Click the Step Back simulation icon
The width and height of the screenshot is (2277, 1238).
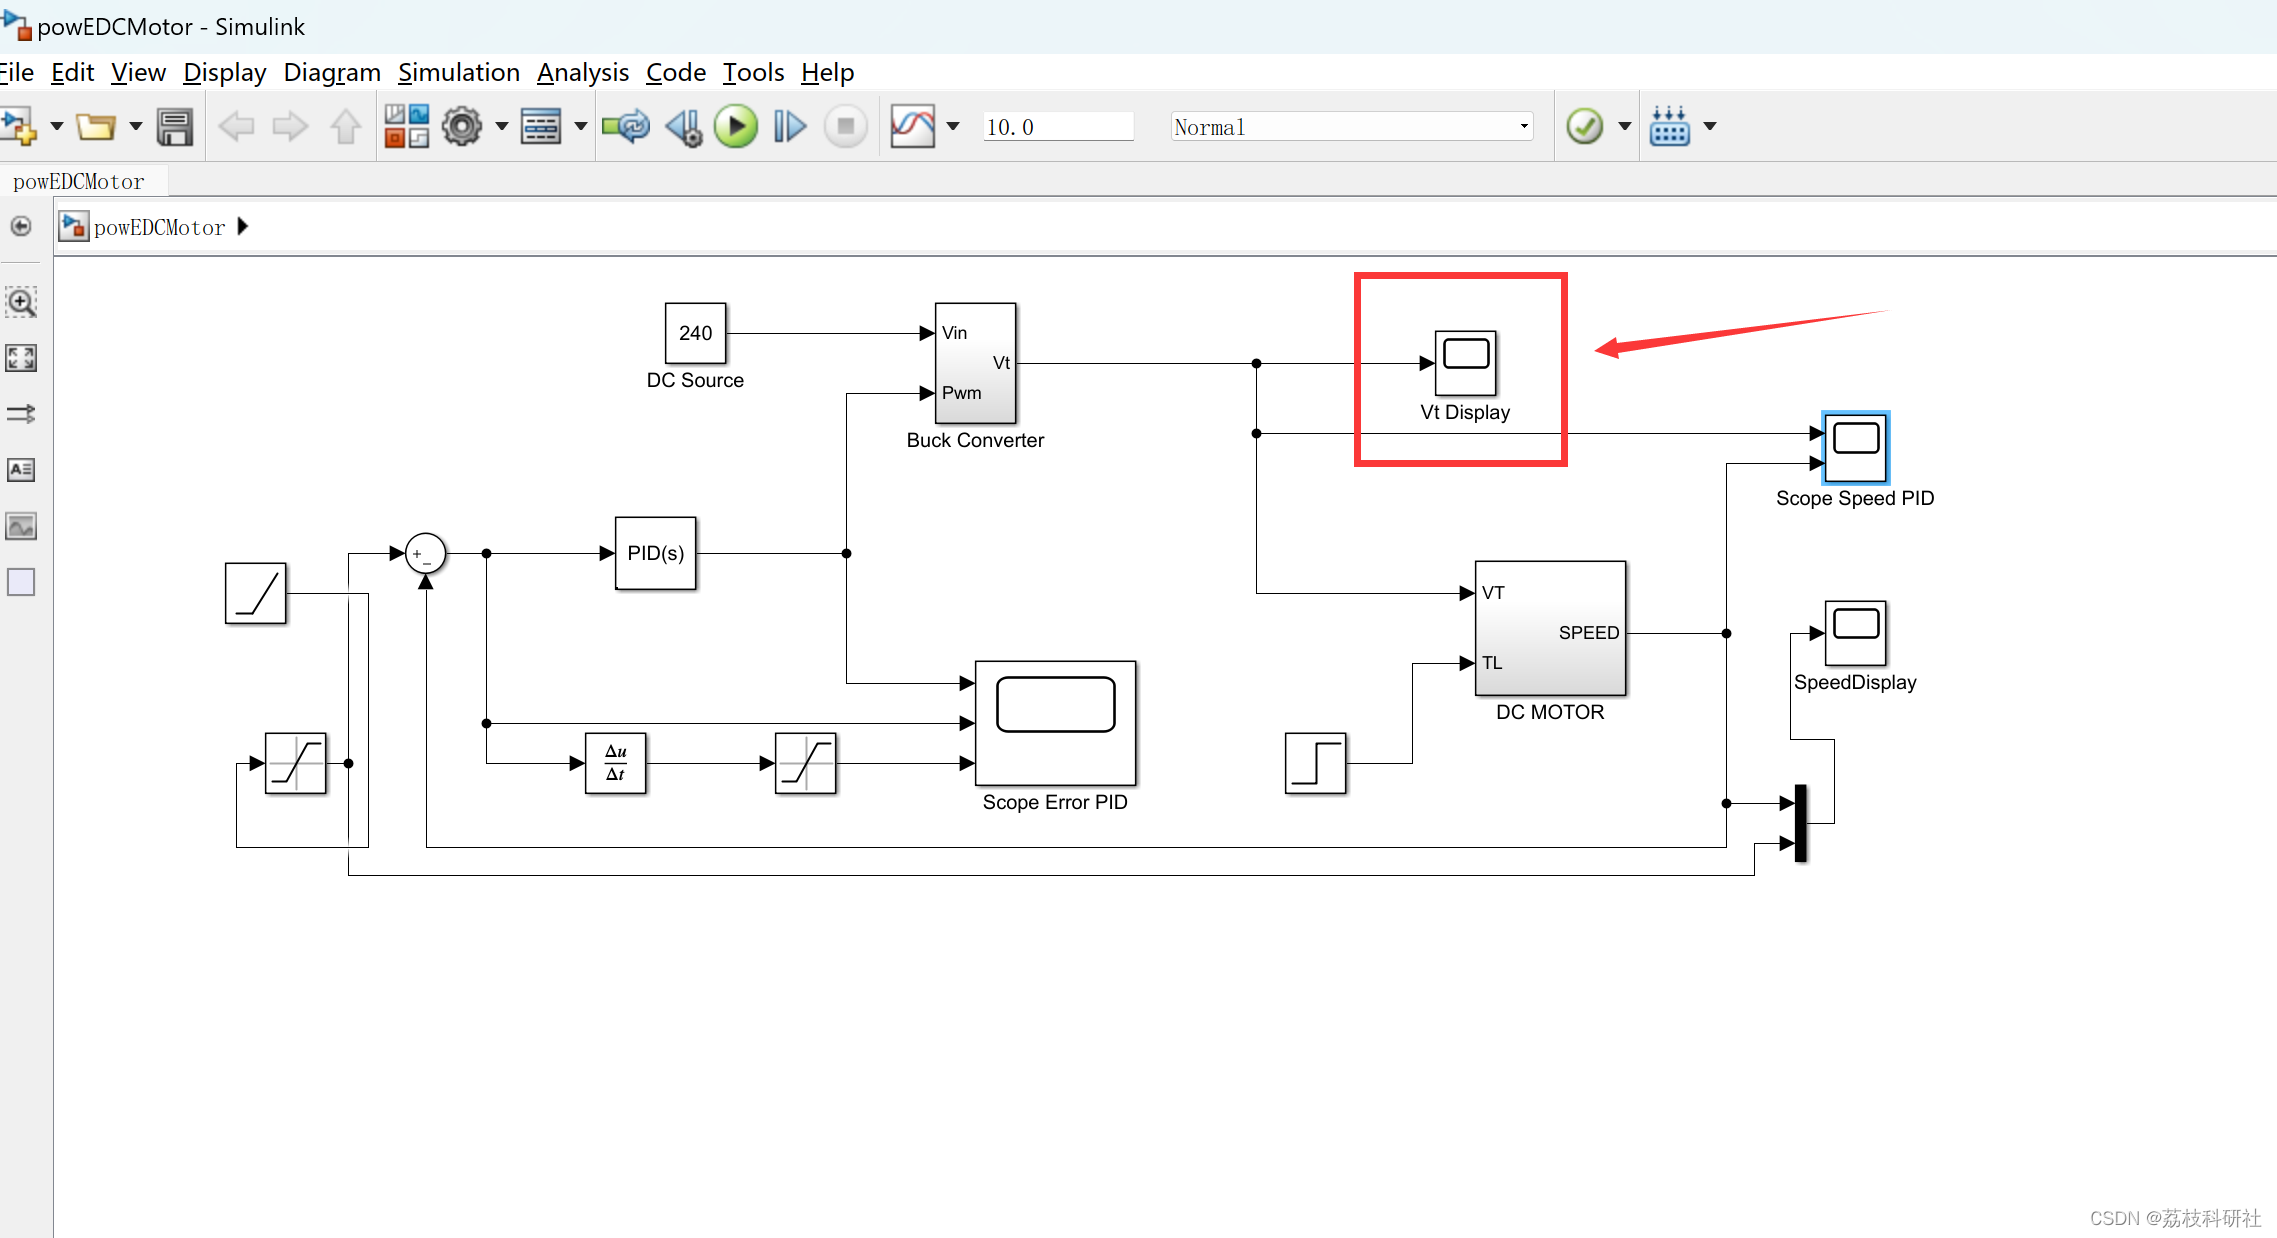coord(682,126)
